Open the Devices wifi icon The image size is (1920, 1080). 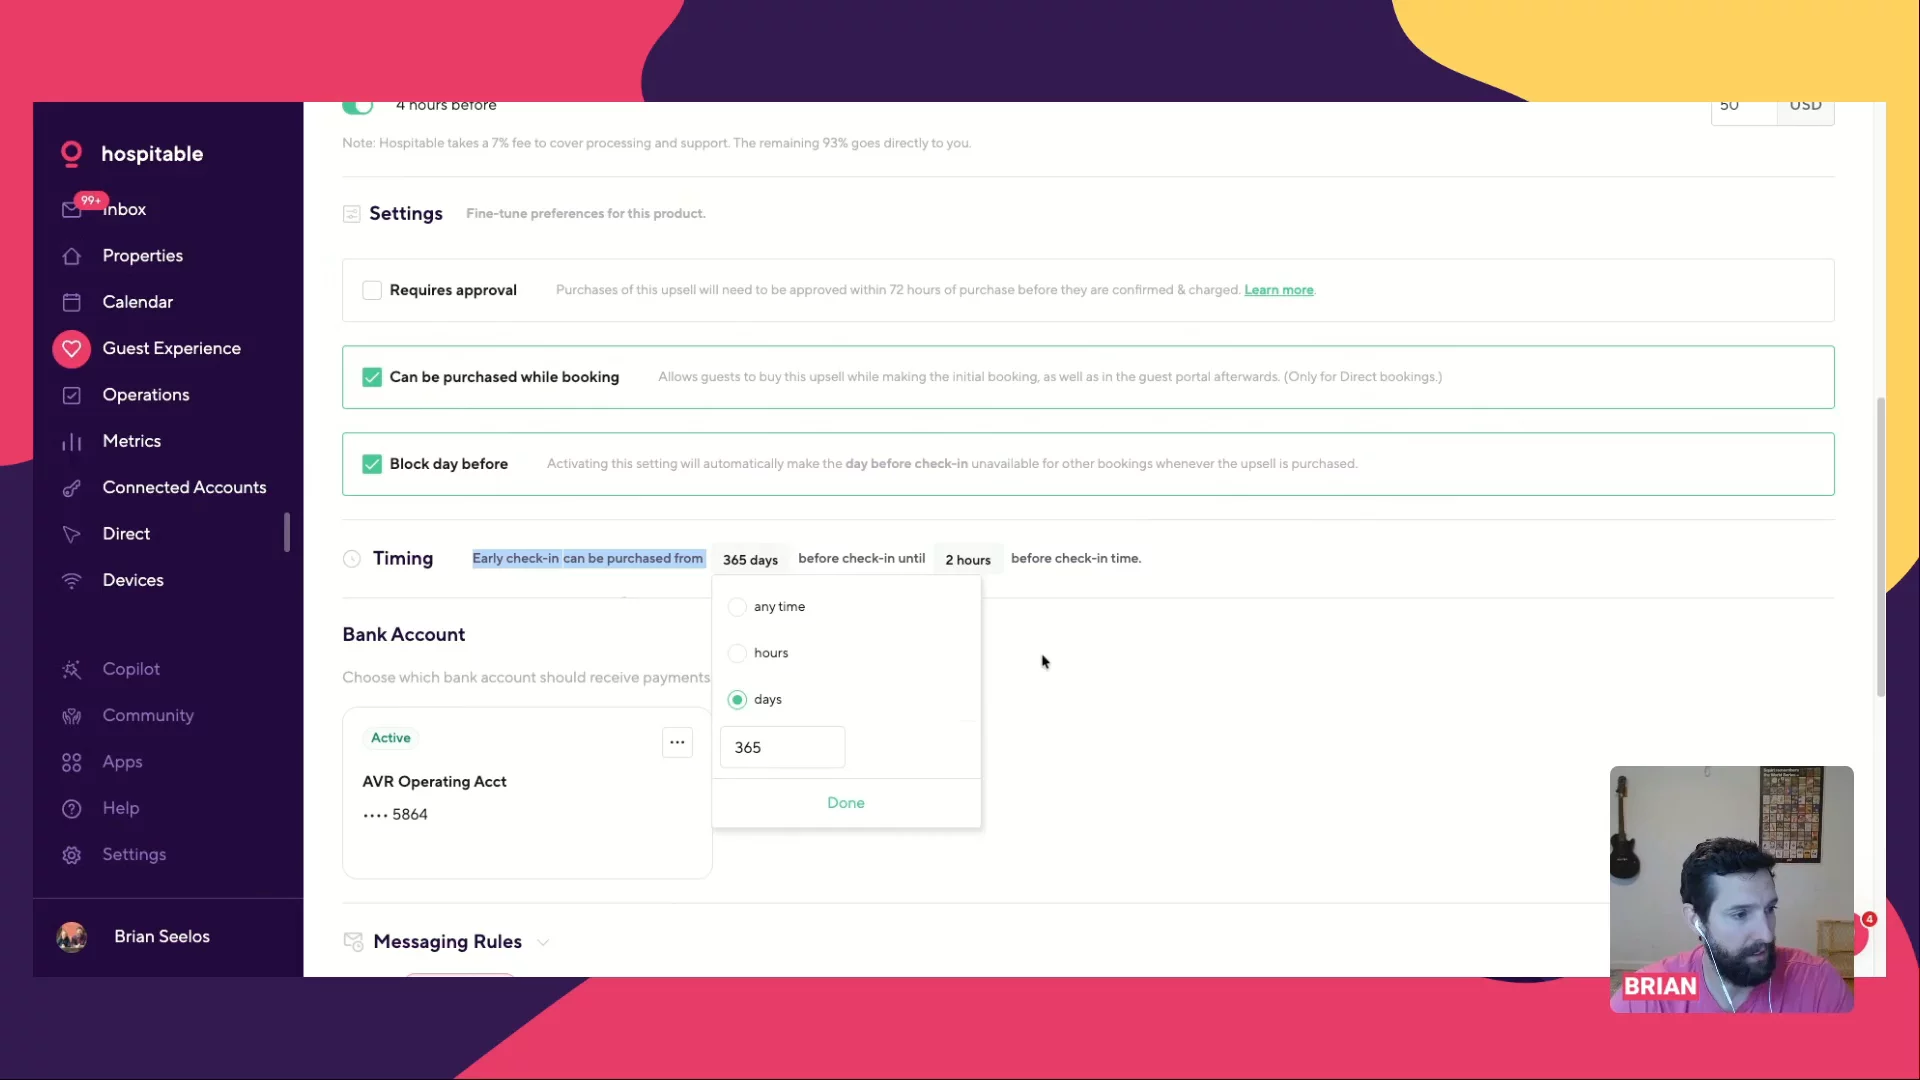pos(71,580)
